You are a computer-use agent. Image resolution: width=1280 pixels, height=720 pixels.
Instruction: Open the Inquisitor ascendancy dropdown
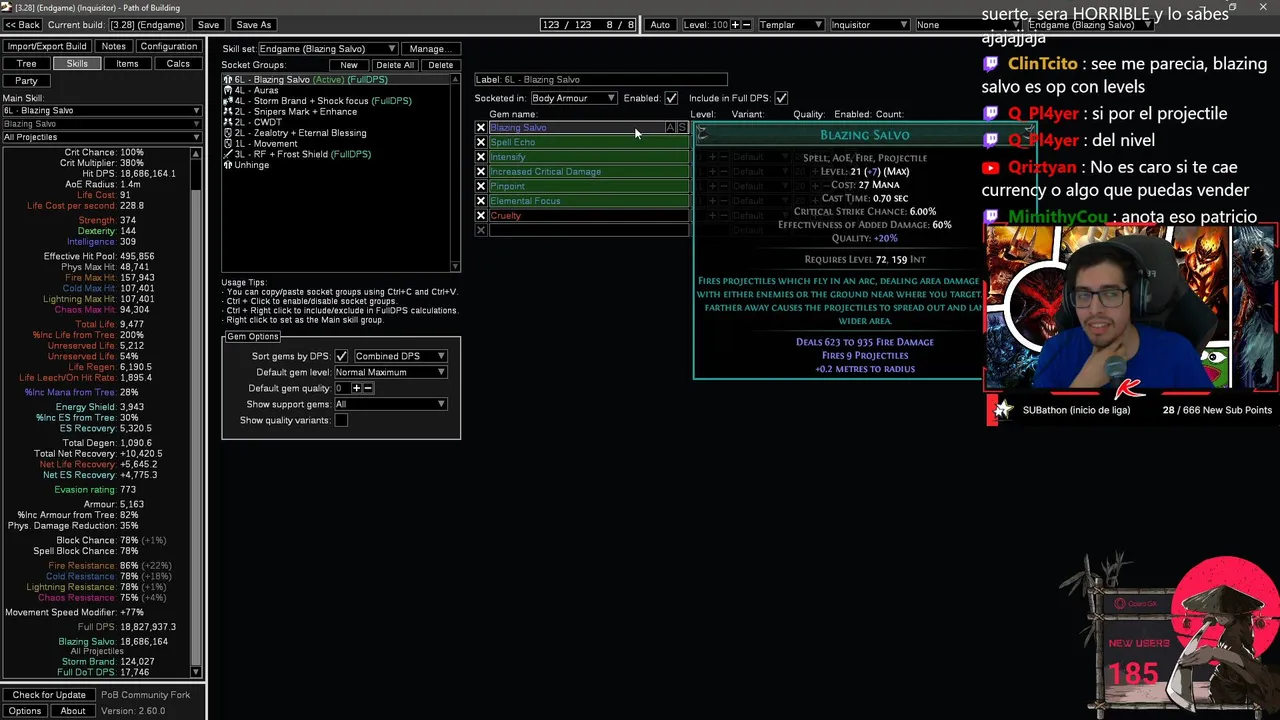click(869, 25)
